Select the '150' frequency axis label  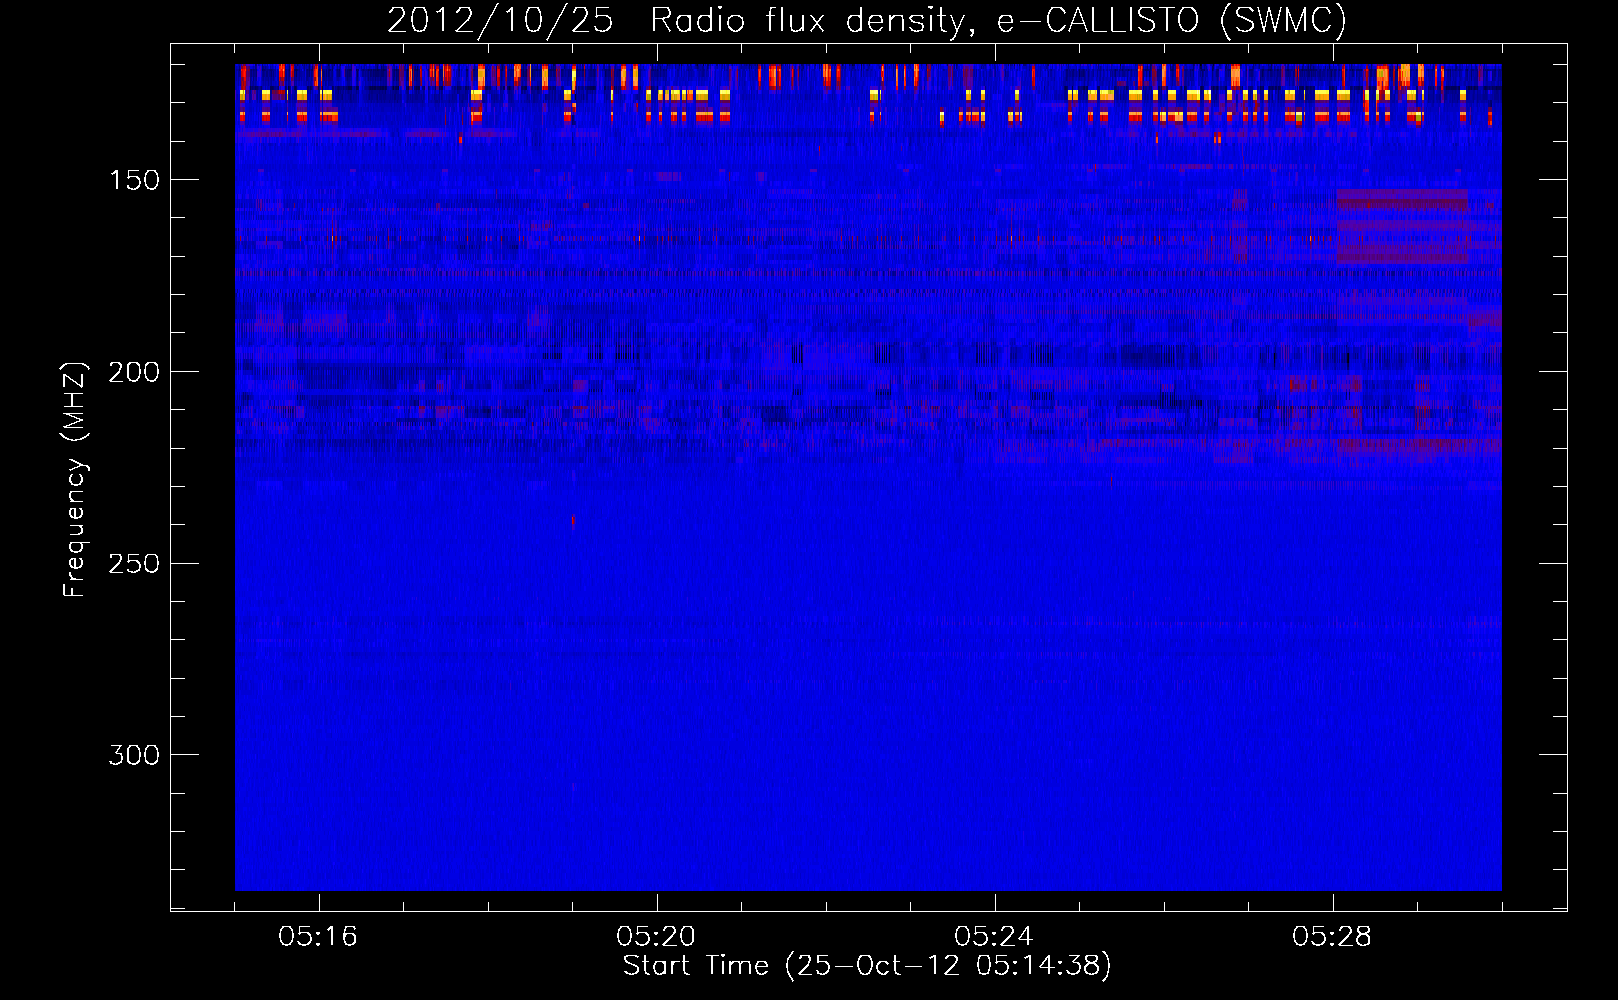pos(134,180)
